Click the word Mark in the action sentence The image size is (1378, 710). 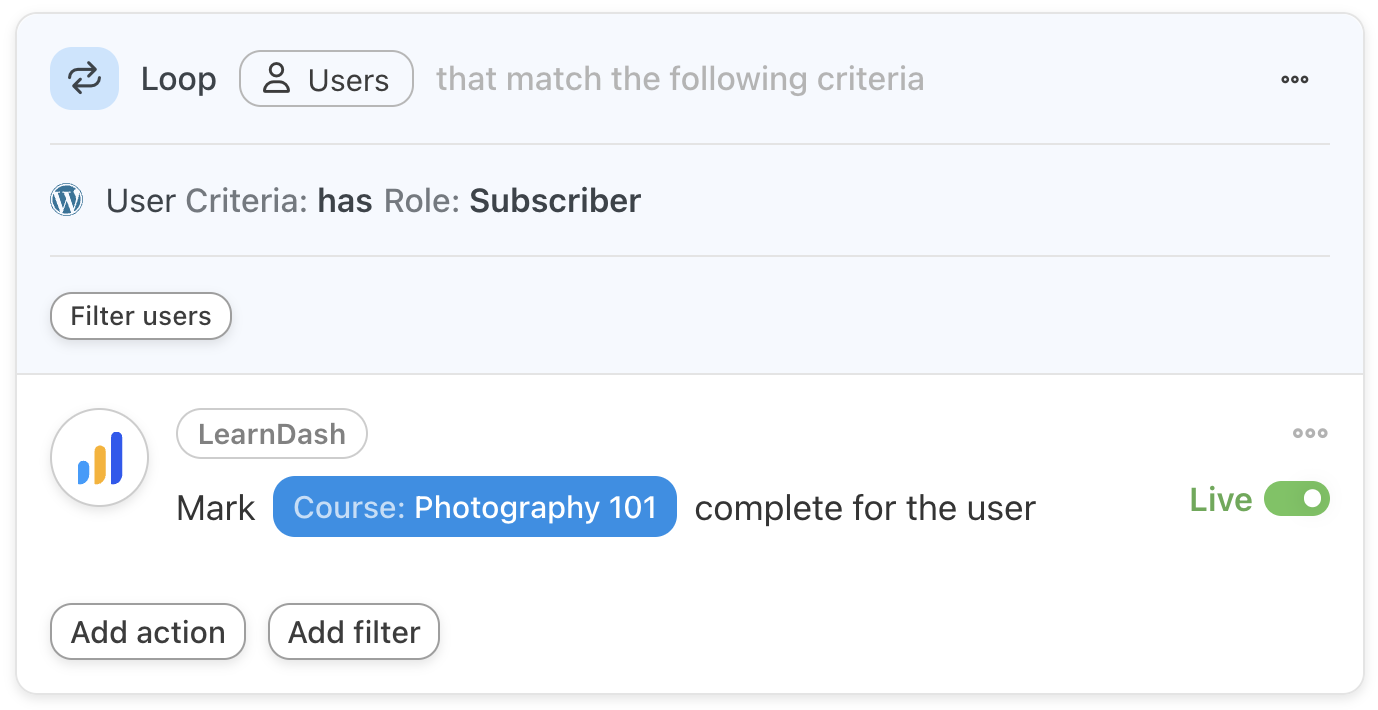[216, 508]
